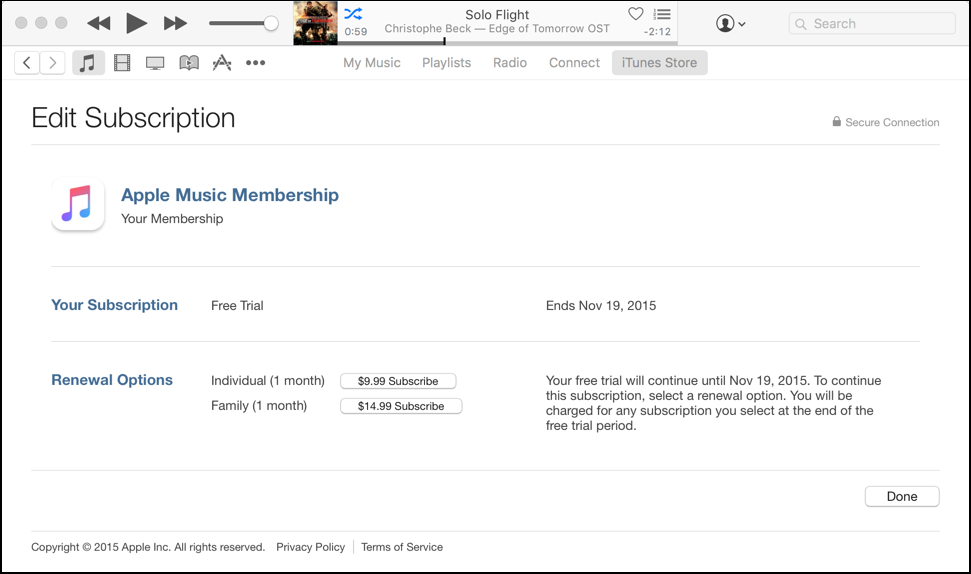
Task: Open the Solo Flight album artwork
Action: 315,23
